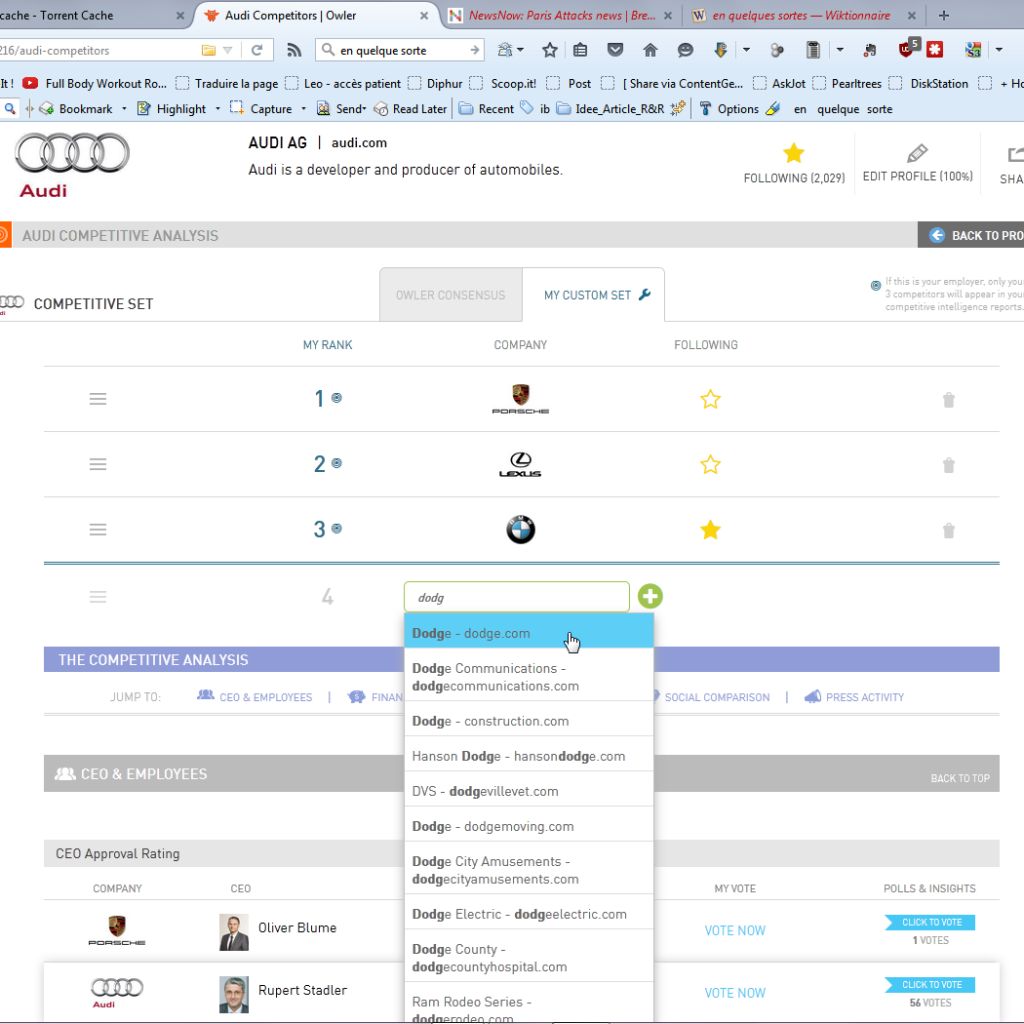Open the Capture dropdown arrow
Viewport: 1024px width, 1024px height.
tap(304, 108)
